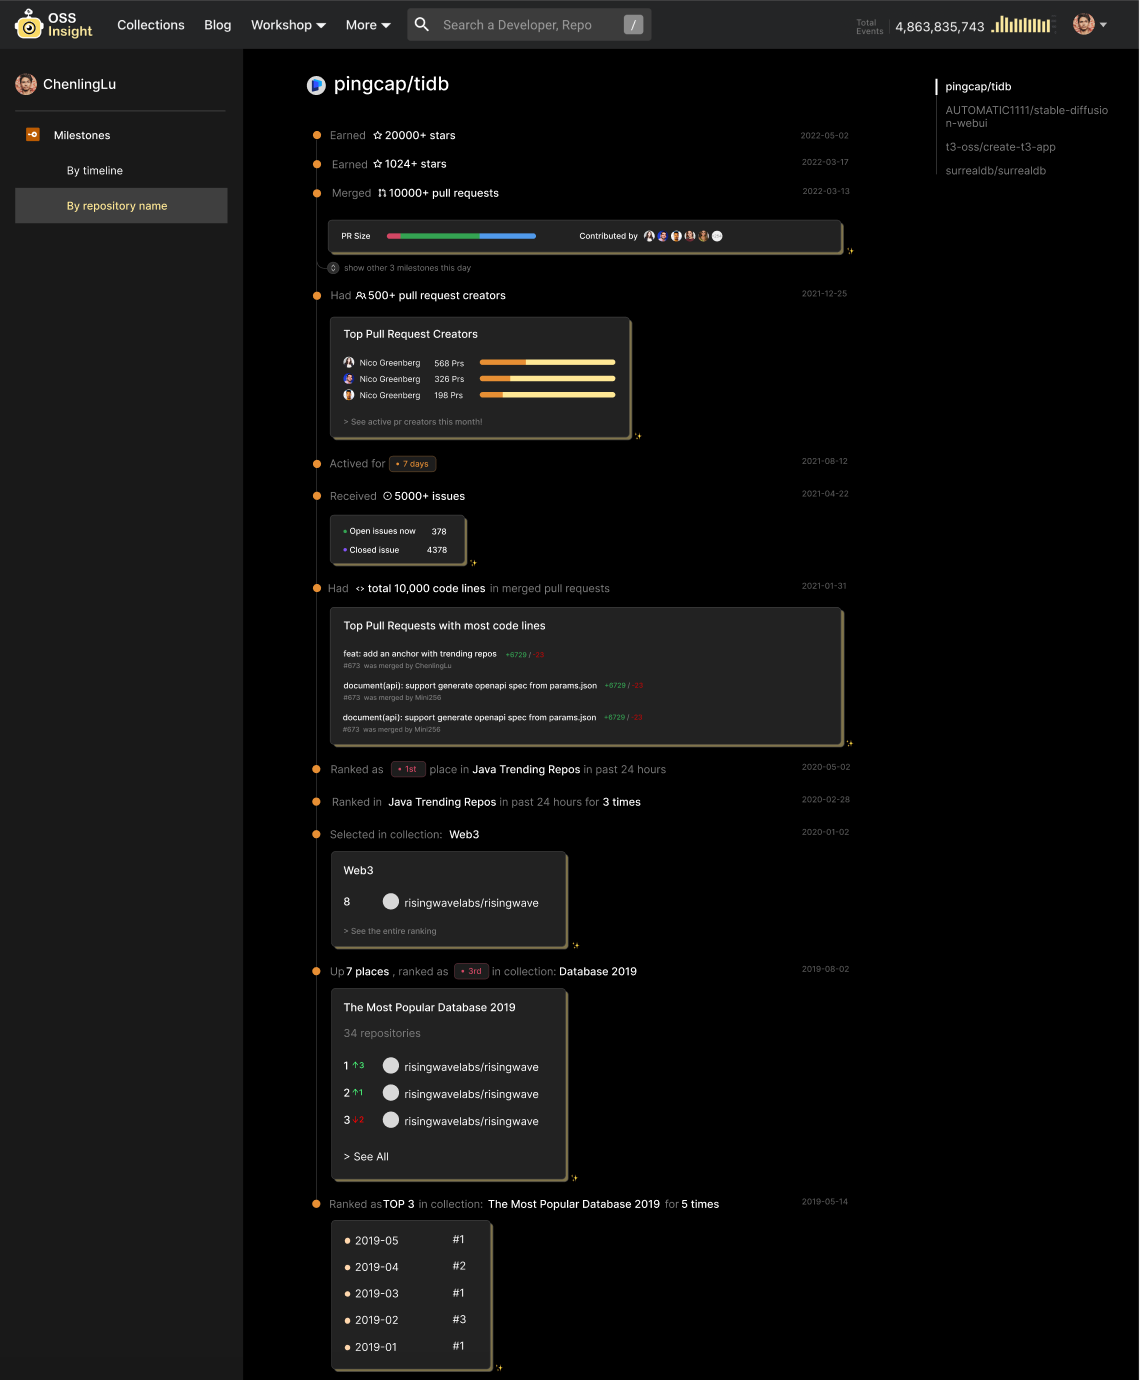Expand show other 3 milestones this day
The height and width of the screenshot is (1380, 1140).
click(399, 268)
